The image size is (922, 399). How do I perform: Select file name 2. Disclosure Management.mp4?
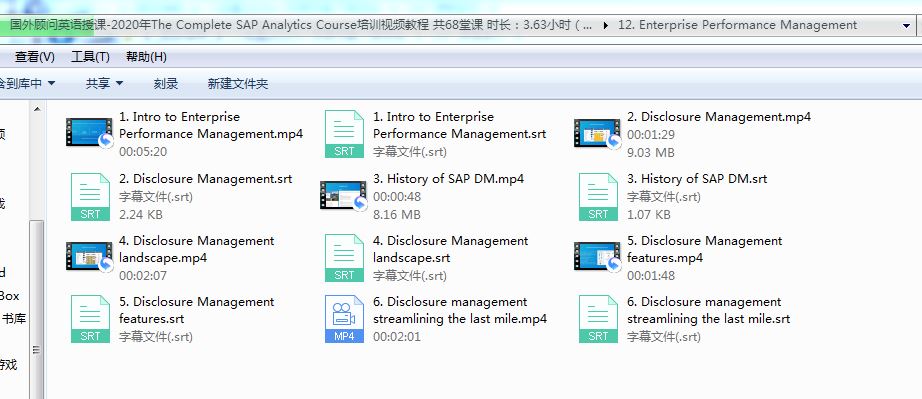719,117
